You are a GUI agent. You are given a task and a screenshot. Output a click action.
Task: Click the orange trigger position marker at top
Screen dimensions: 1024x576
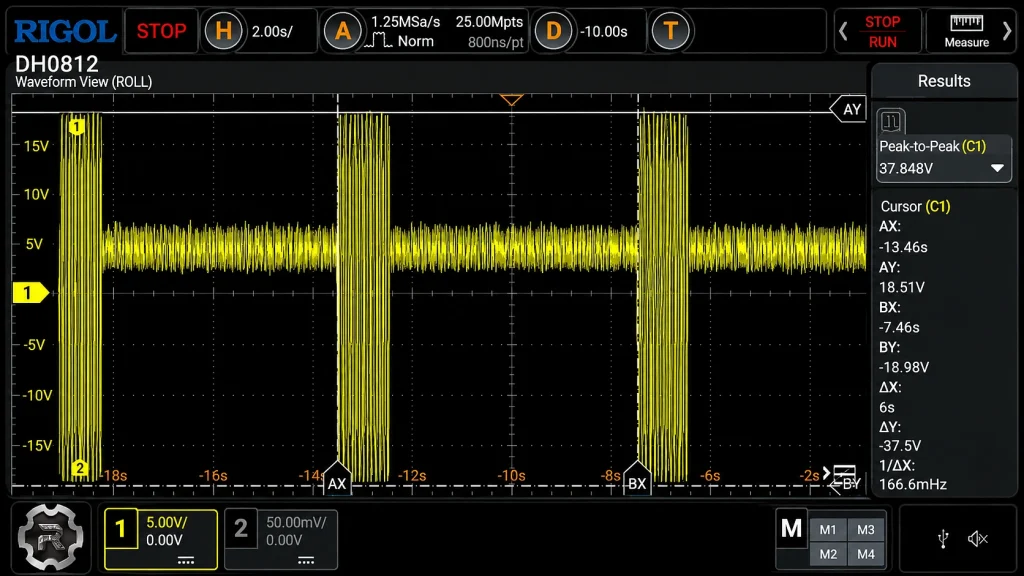pos(511,100)
